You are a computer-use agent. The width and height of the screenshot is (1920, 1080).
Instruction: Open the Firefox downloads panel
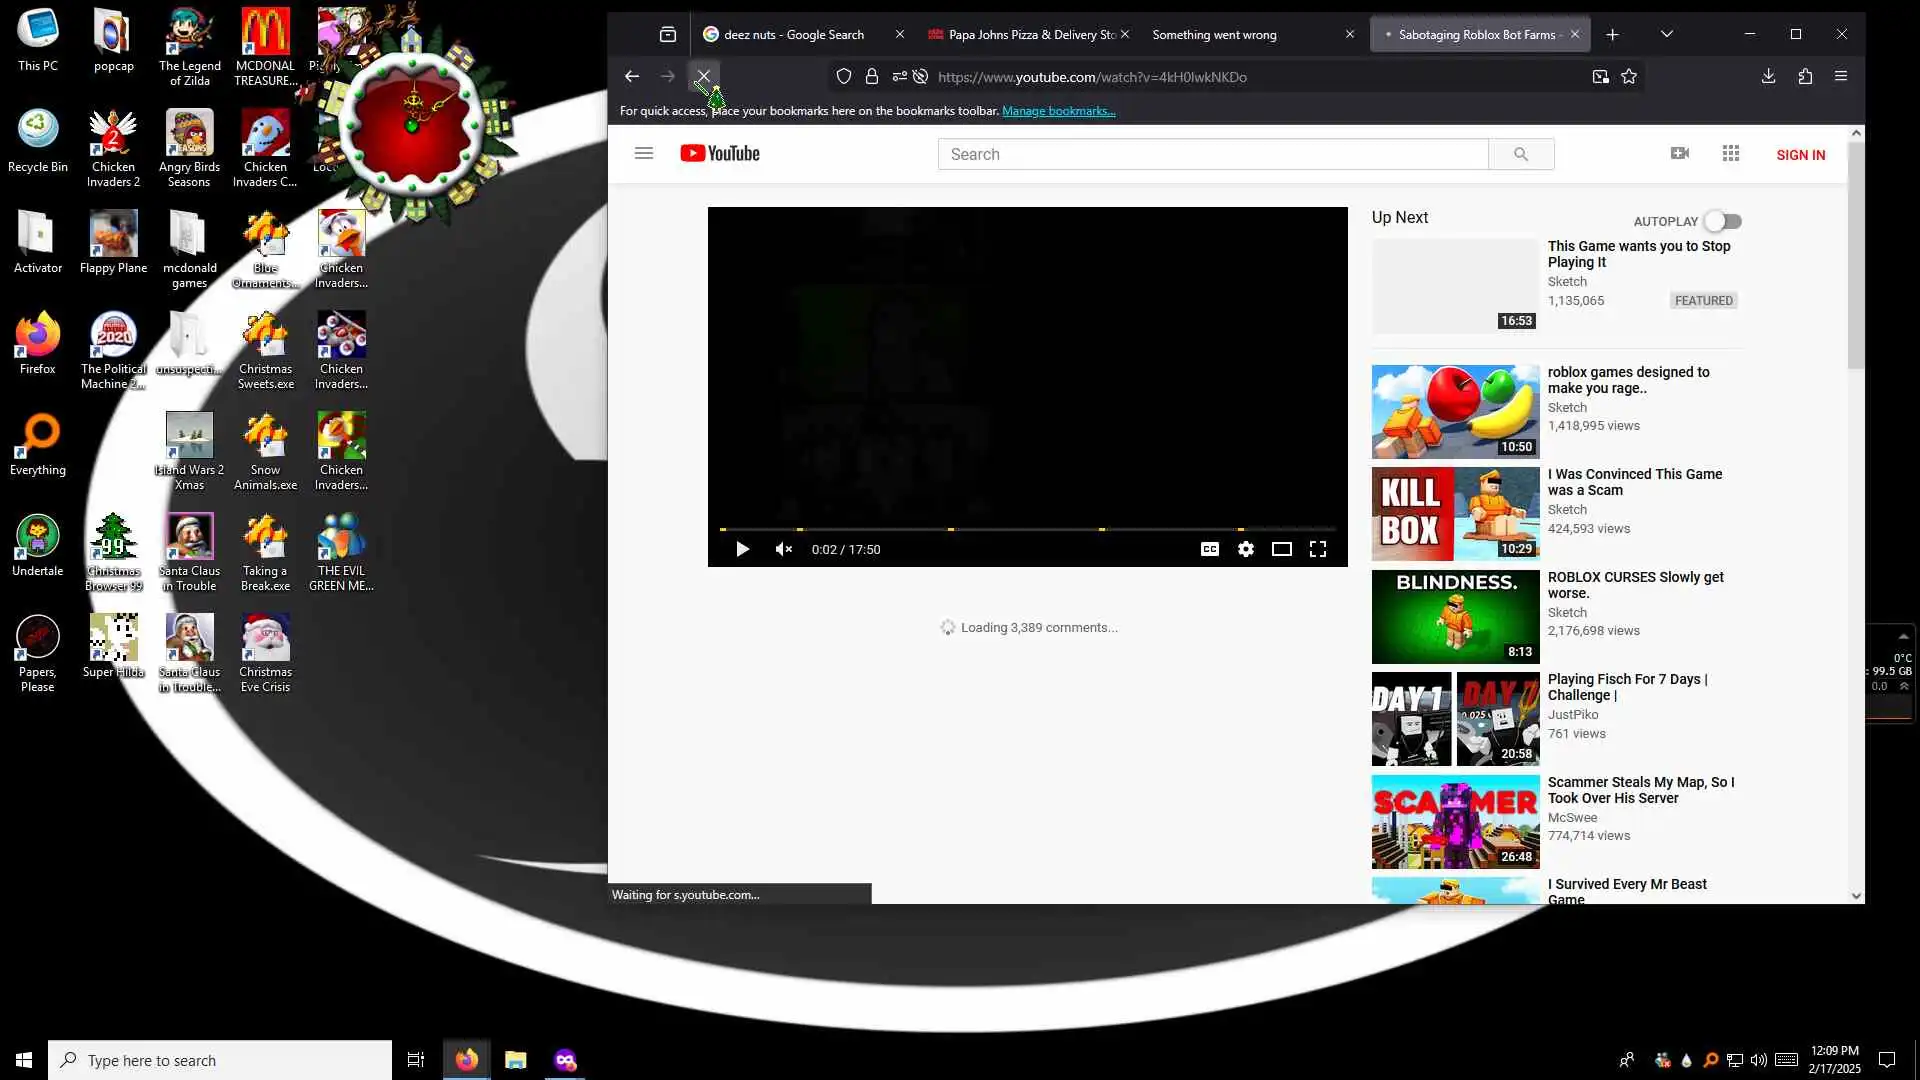(x=1768, y=77)
